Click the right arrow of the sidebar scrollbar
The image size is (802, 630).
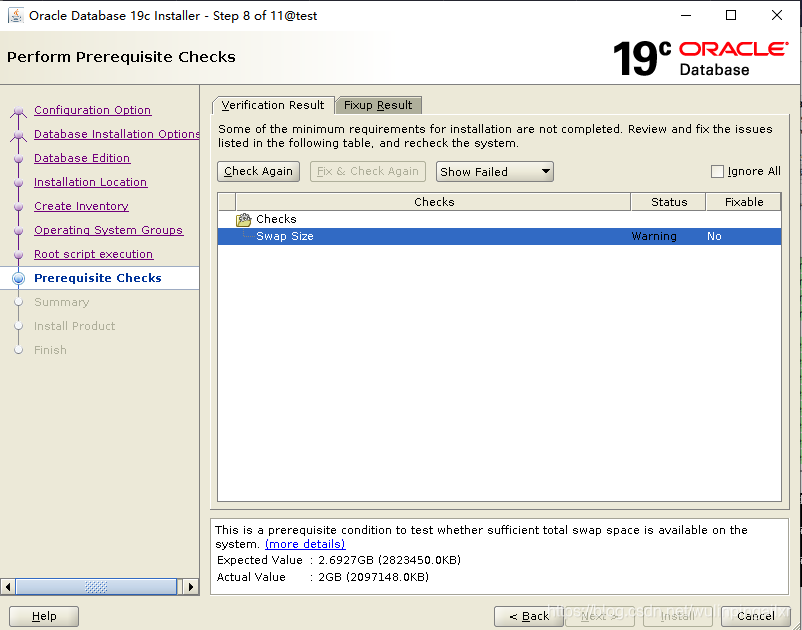tap(191, 587)
